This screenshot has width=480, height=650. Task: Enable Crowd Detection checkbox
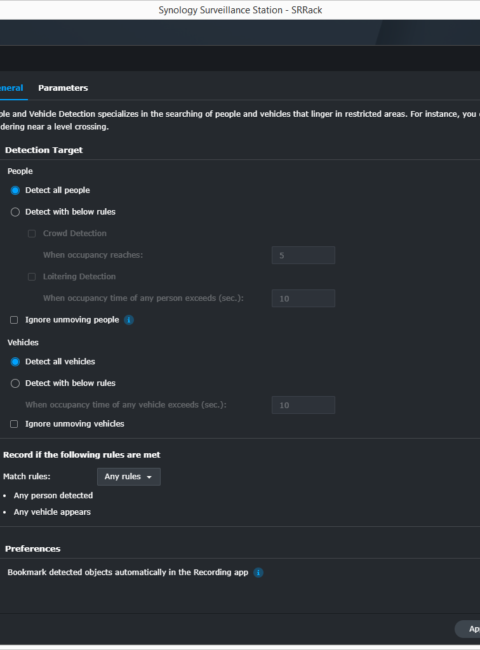click(32, 234)
